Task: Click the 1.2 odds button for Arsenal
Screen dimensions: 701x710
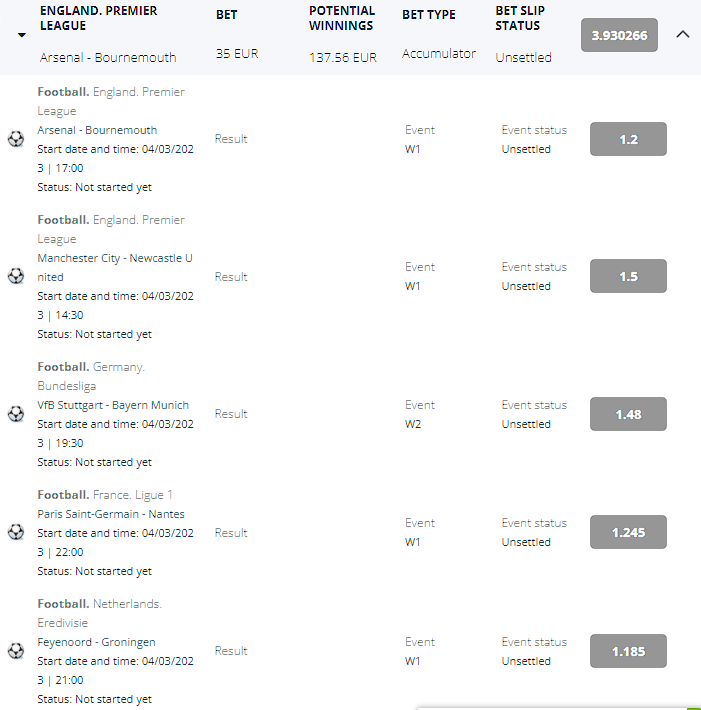Action: click(628, 139)
